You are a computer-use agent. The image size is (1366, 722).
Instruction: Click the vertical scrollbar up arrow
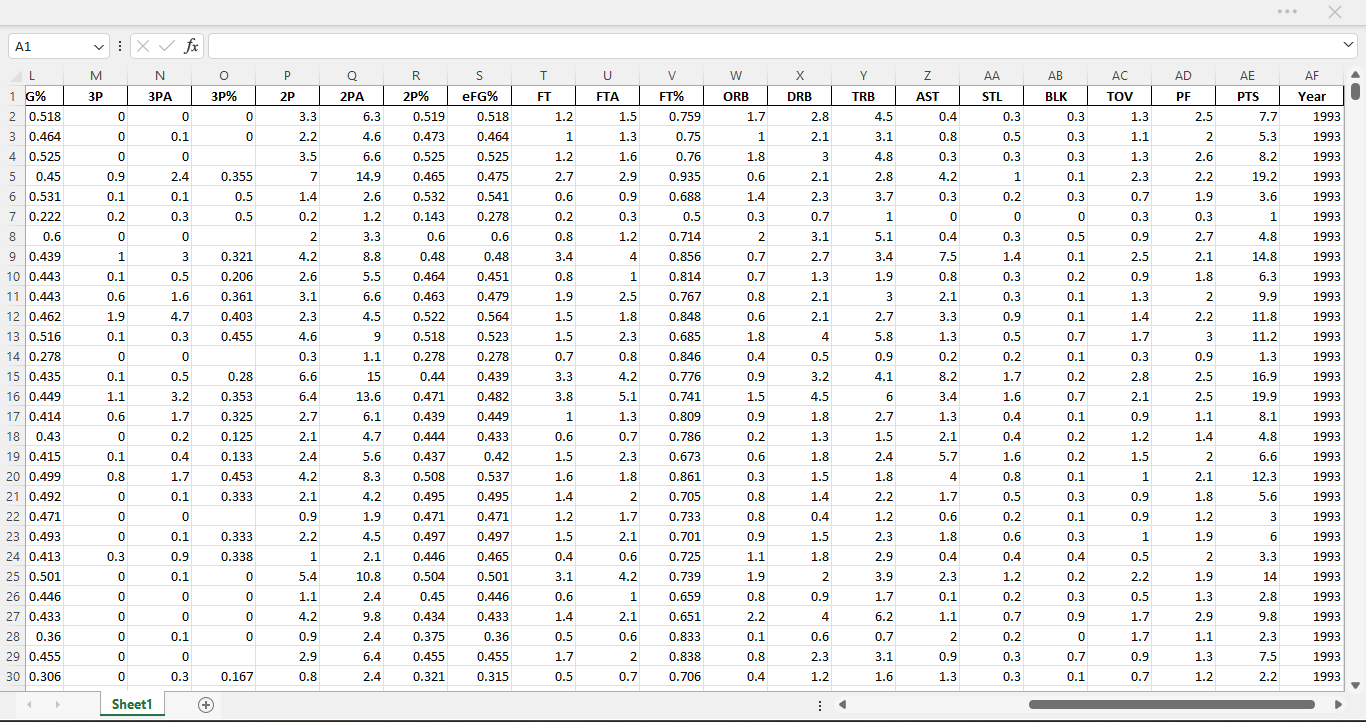point(1355,74)
